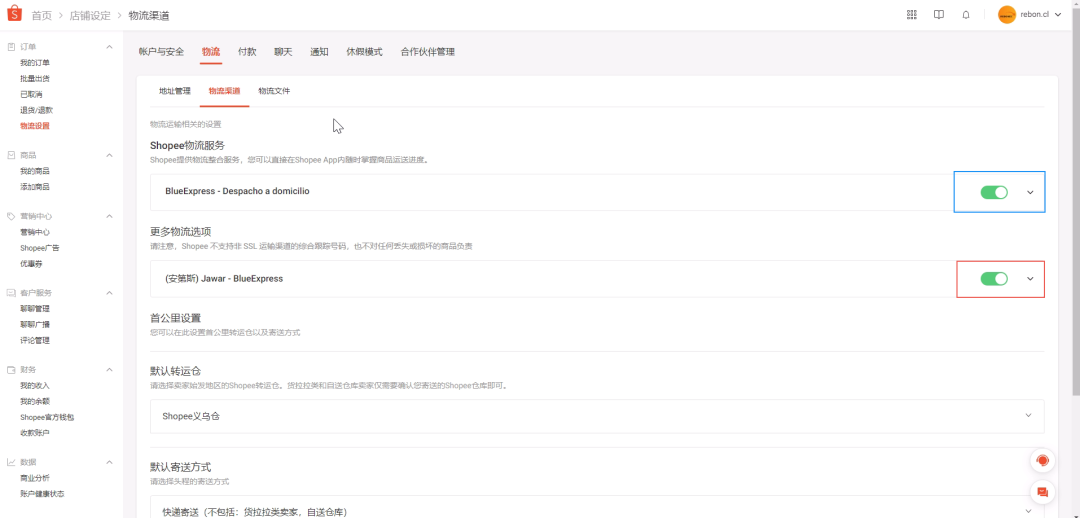This screenshot has width=1080, height=518.
Task: Open the red floating support bubble
Action: click(x=1042, y=461)
